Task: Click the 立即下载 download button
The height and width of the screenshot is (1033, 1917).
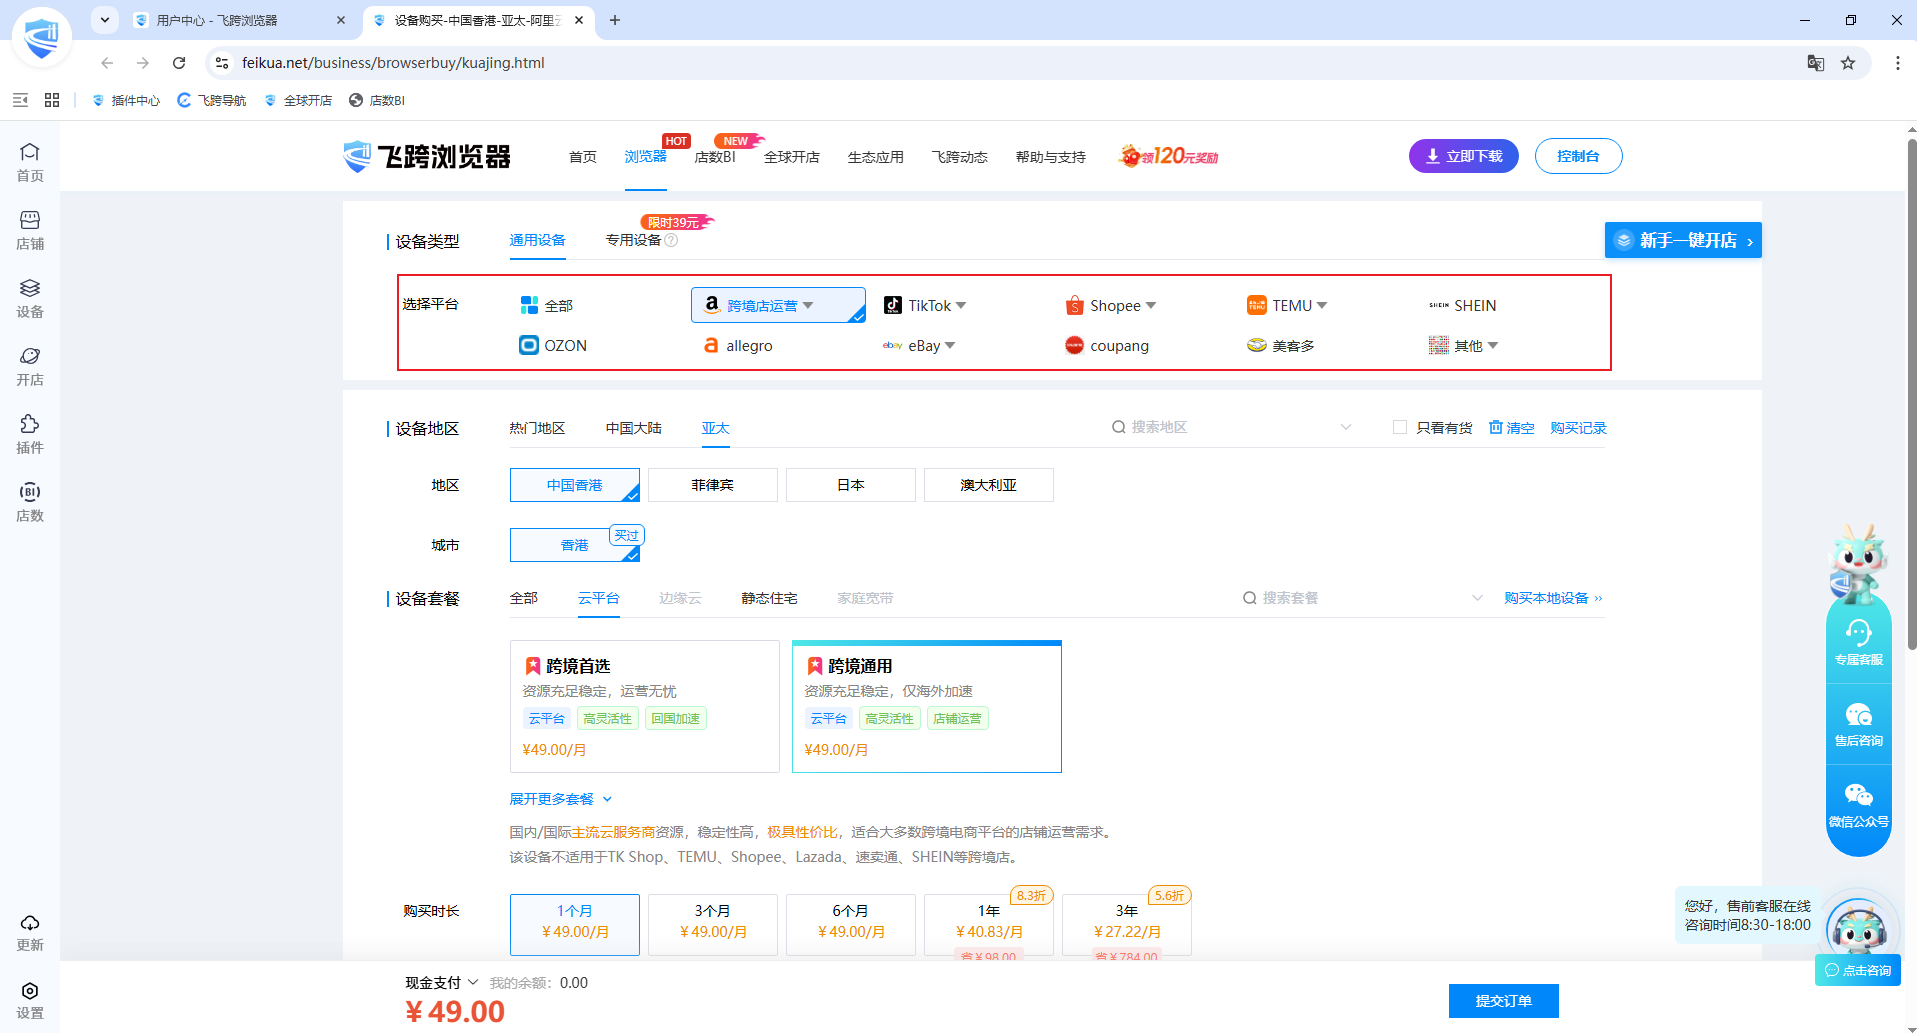Action: tap(1464, 156)
